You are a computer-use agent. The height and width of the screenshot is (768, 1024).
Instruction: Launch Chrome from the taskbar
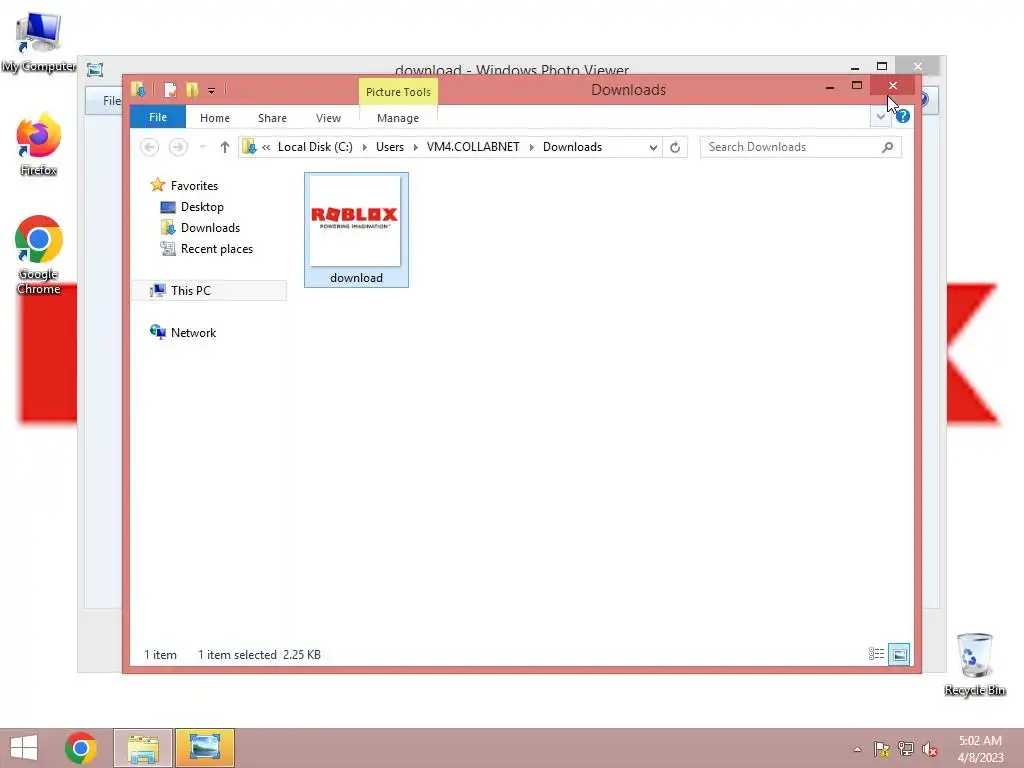click(81, 748)
